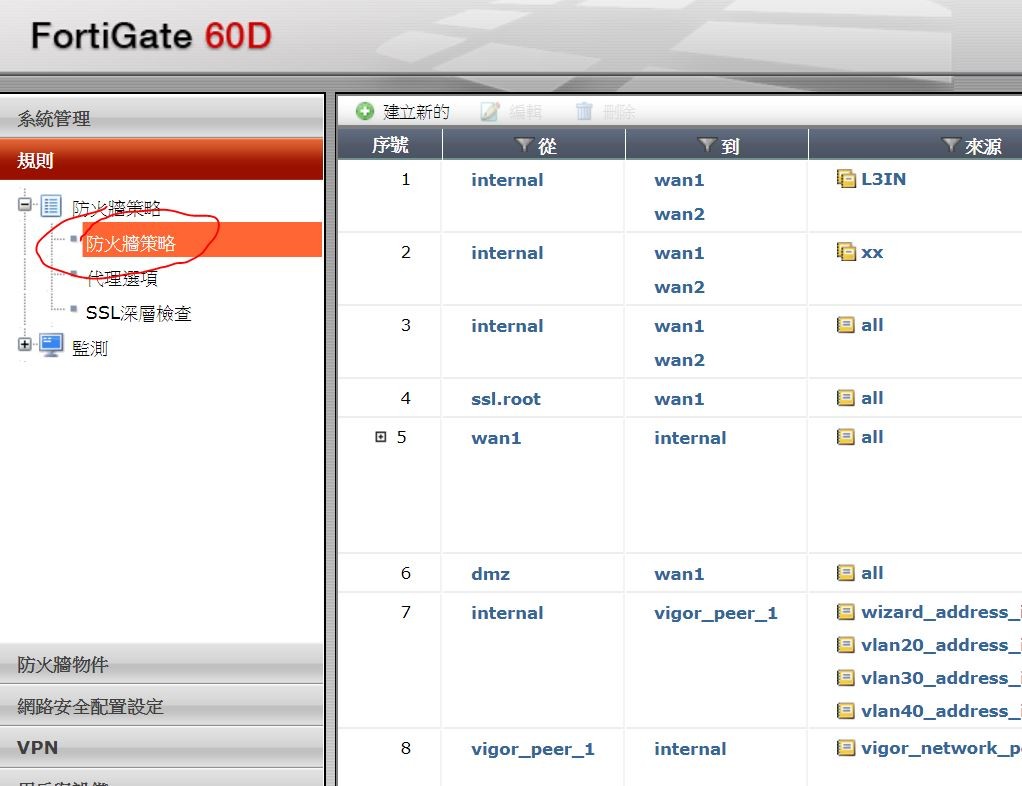Collapse the 防火牆策略 tree node

(25, 205)
